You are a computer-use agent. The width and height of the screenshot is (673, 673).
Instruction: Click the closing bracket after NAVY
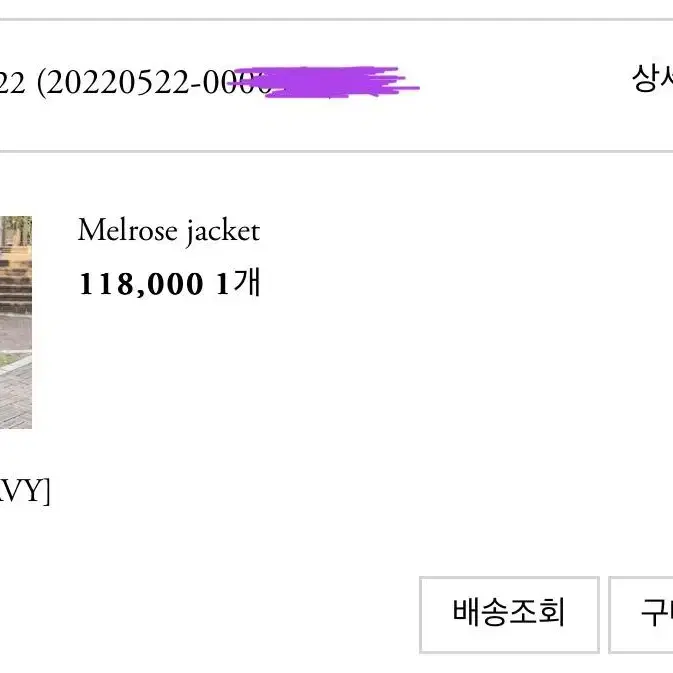click(47, 491)
